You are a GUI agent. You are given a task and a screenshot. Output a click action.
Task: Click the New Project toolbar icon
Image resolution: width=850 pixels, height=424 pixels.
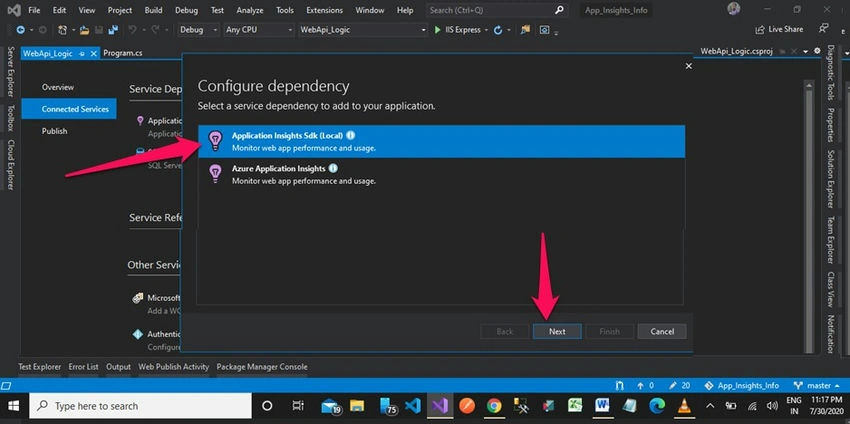[63, 30]
